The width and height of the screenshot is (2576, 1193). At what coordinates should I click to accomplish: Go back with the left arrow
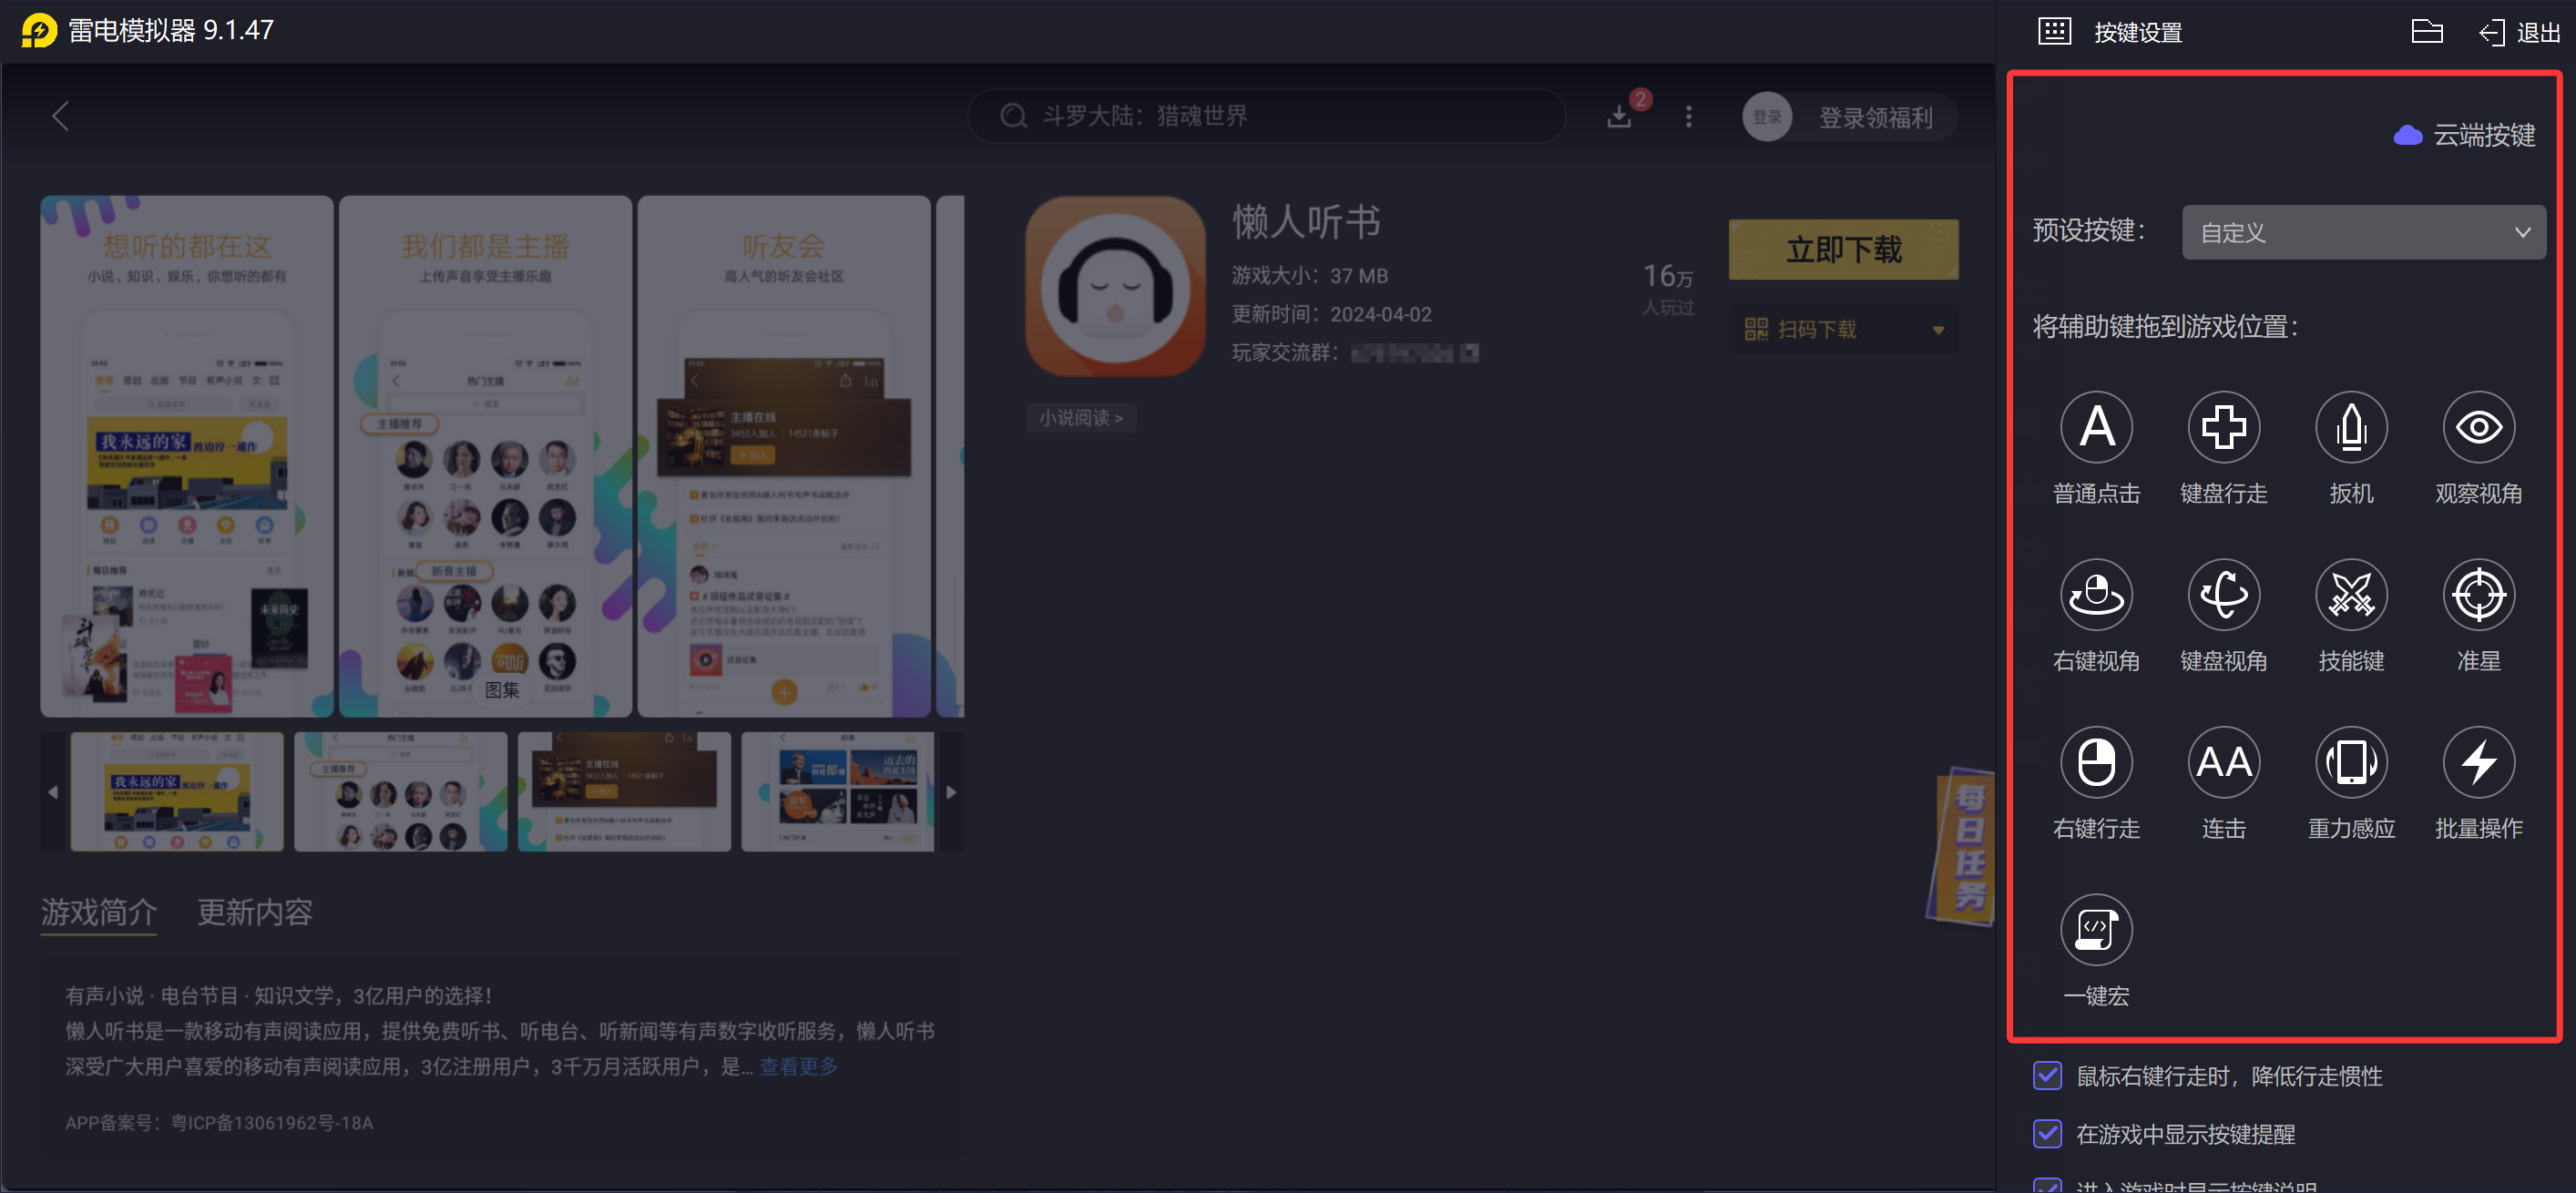pos(61,116)
